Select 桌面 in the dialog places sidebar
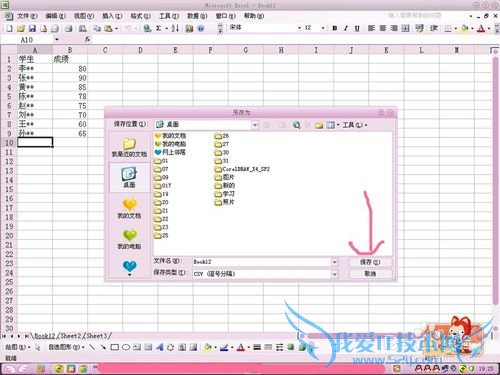This screenshot has width=500, height=375. click(129, 177)
